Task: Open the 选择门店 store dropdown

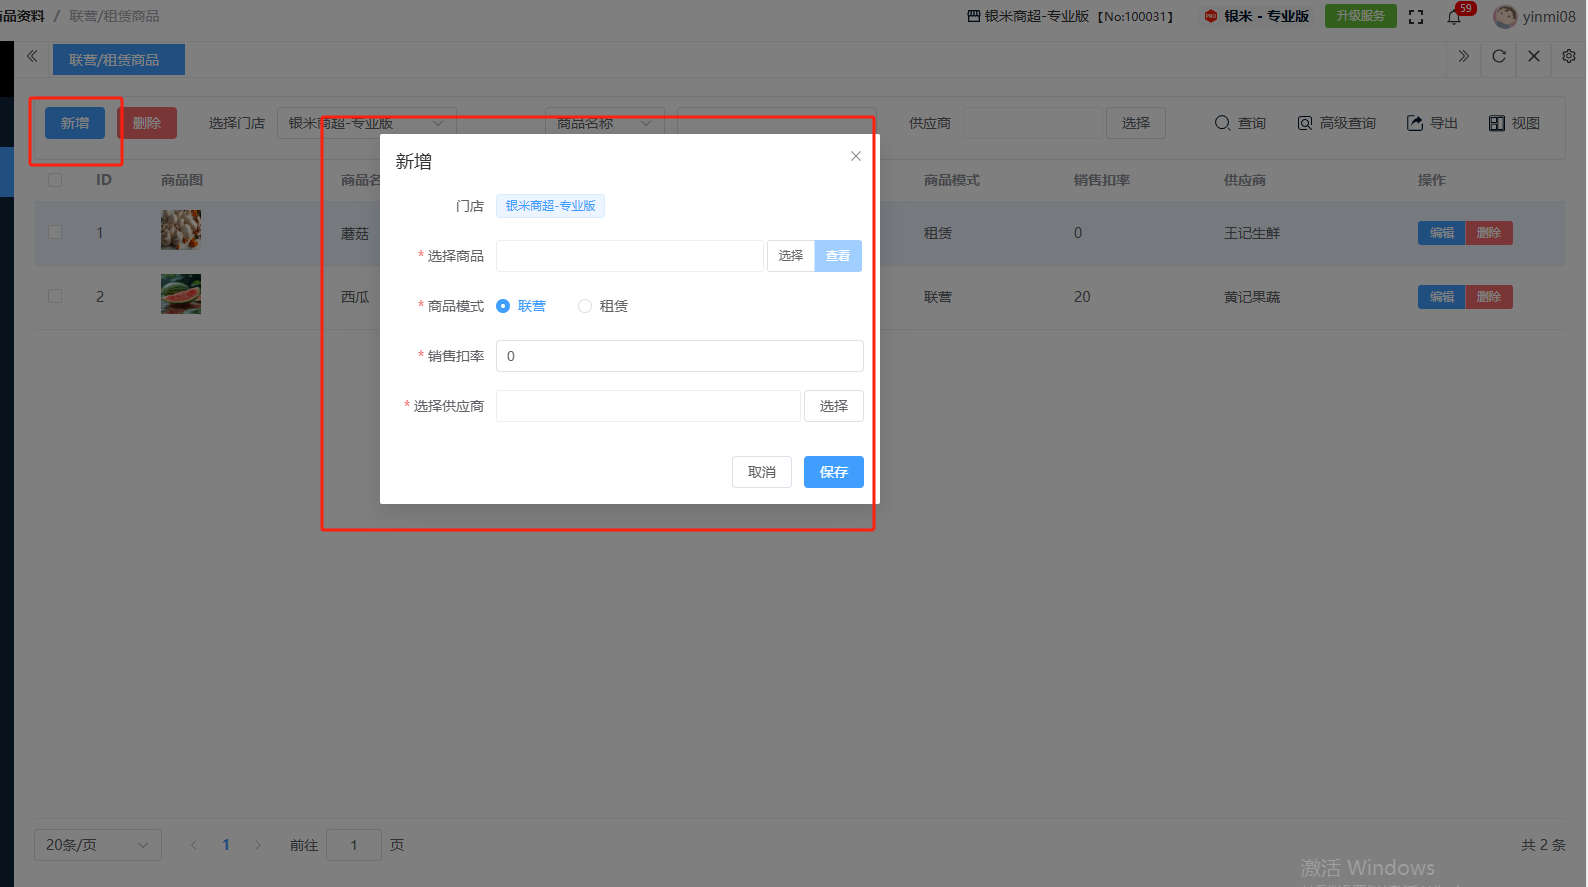Action: pos(366,123)
